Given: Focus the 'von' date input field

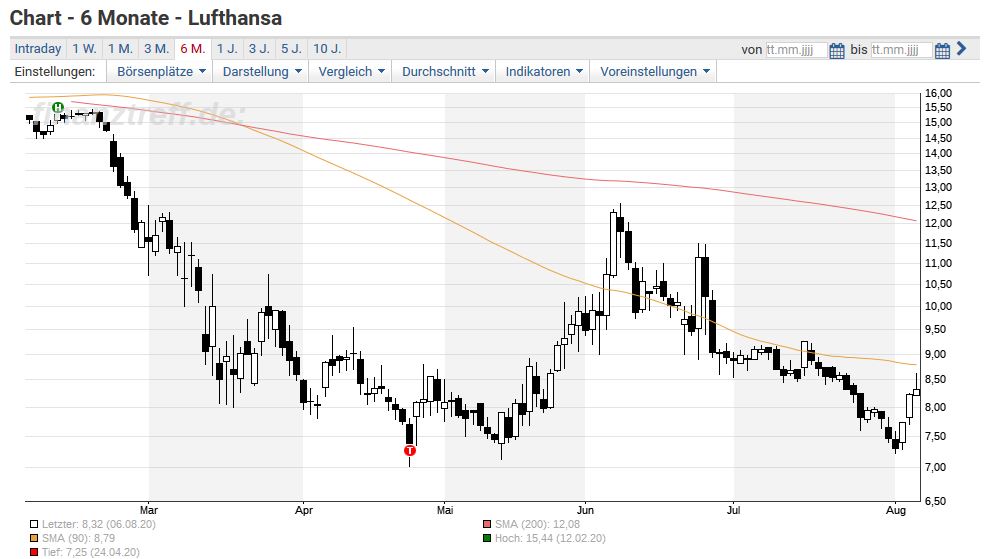Looking at the screenshot, I should [796, 50].
